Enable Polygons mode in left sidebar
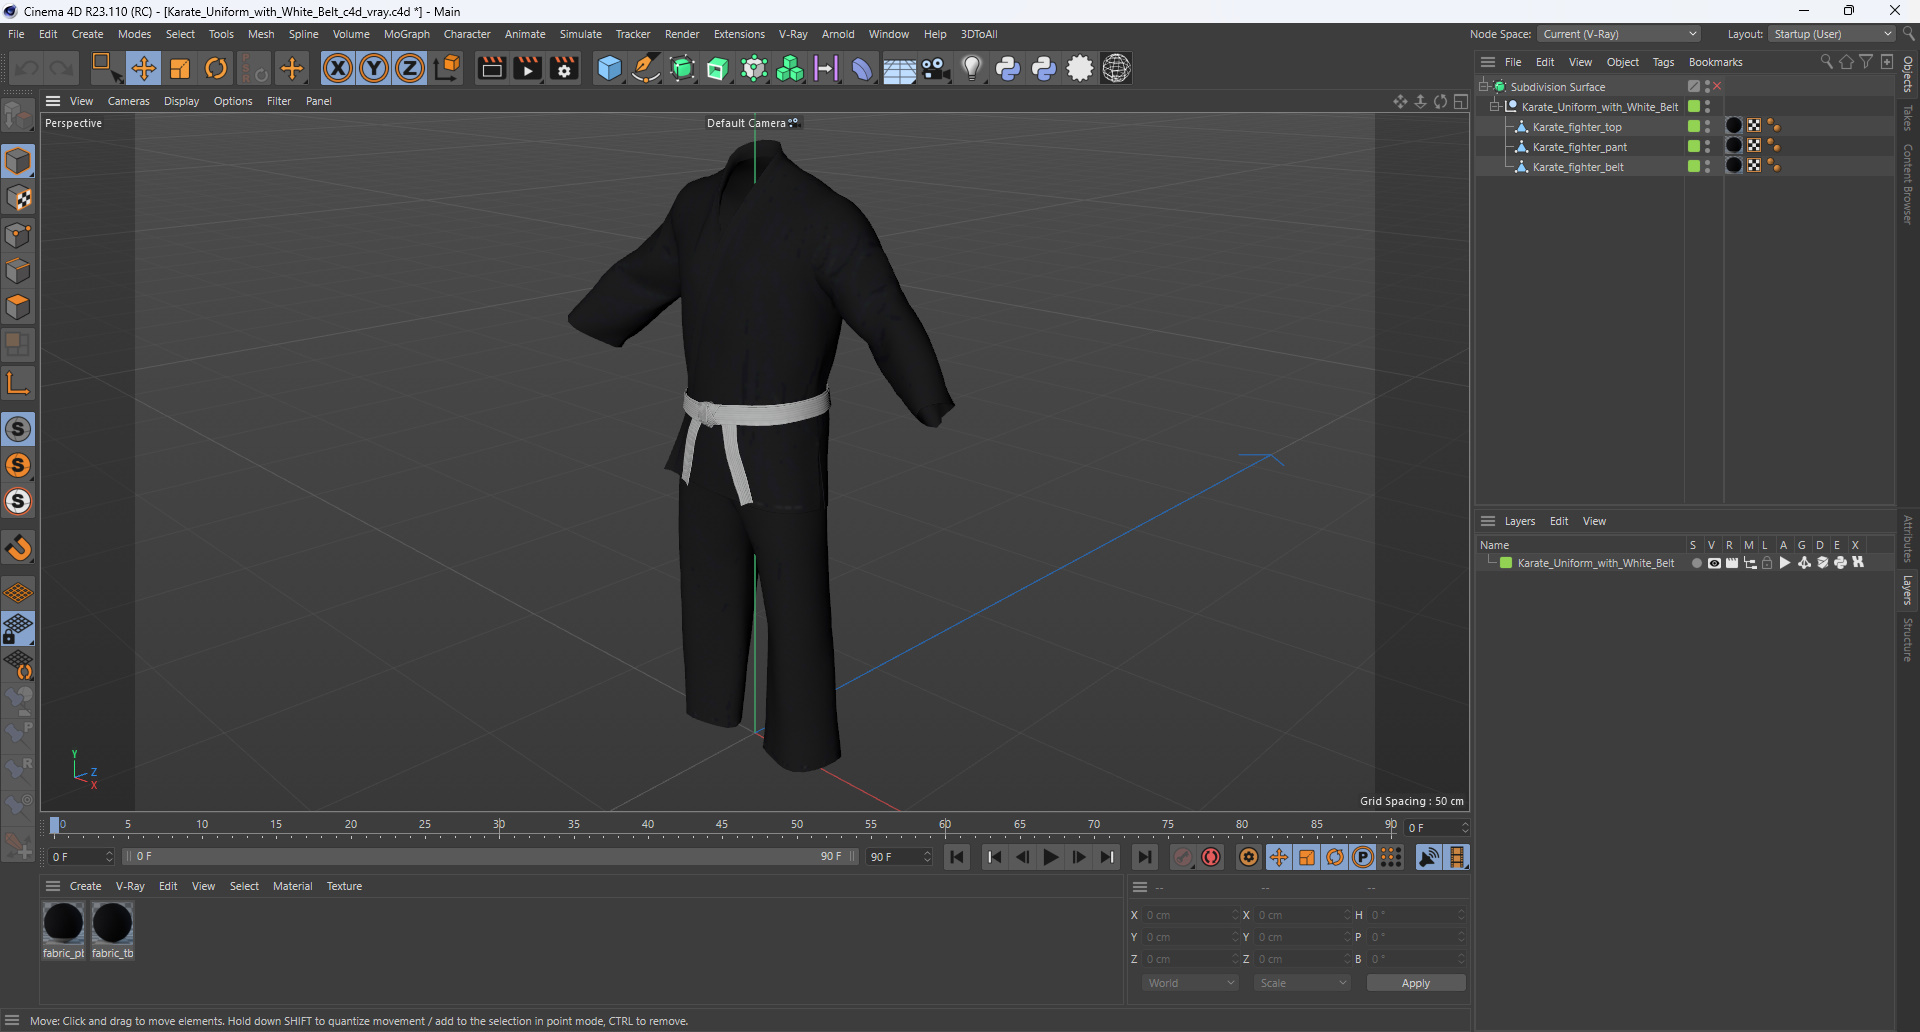The height and width of the screenshot is (1032, 1920). click(x=18, y=307)
